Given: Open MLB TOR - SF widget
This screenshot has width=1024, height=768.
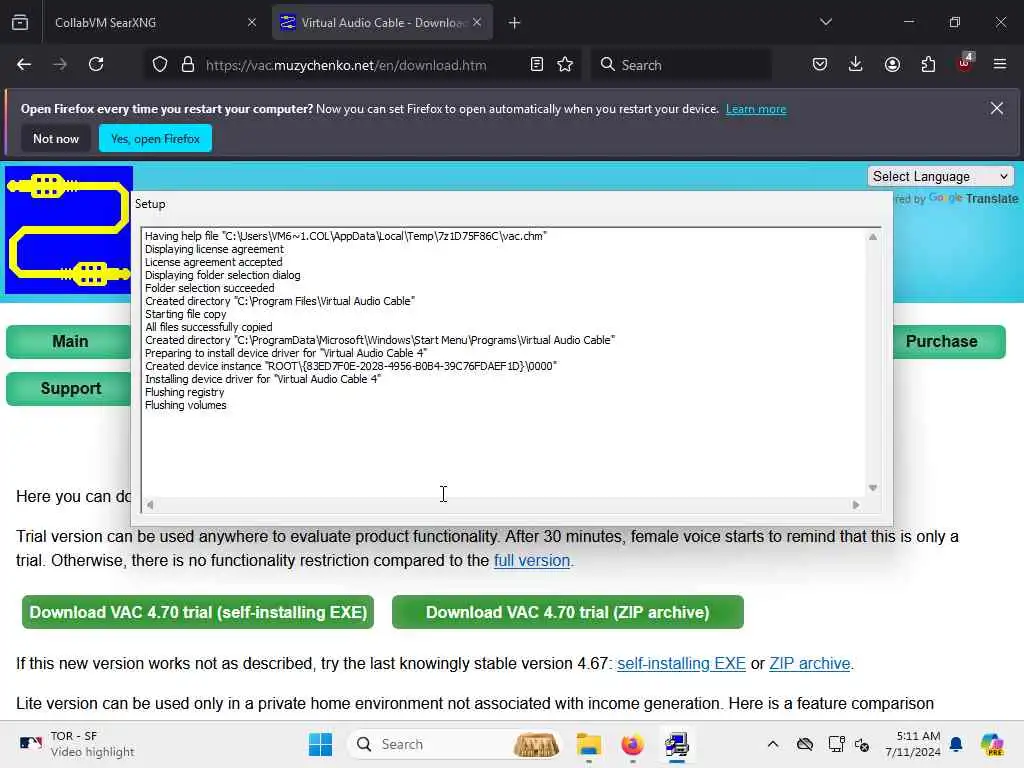Looking at the screenshot, I should 76,744.
